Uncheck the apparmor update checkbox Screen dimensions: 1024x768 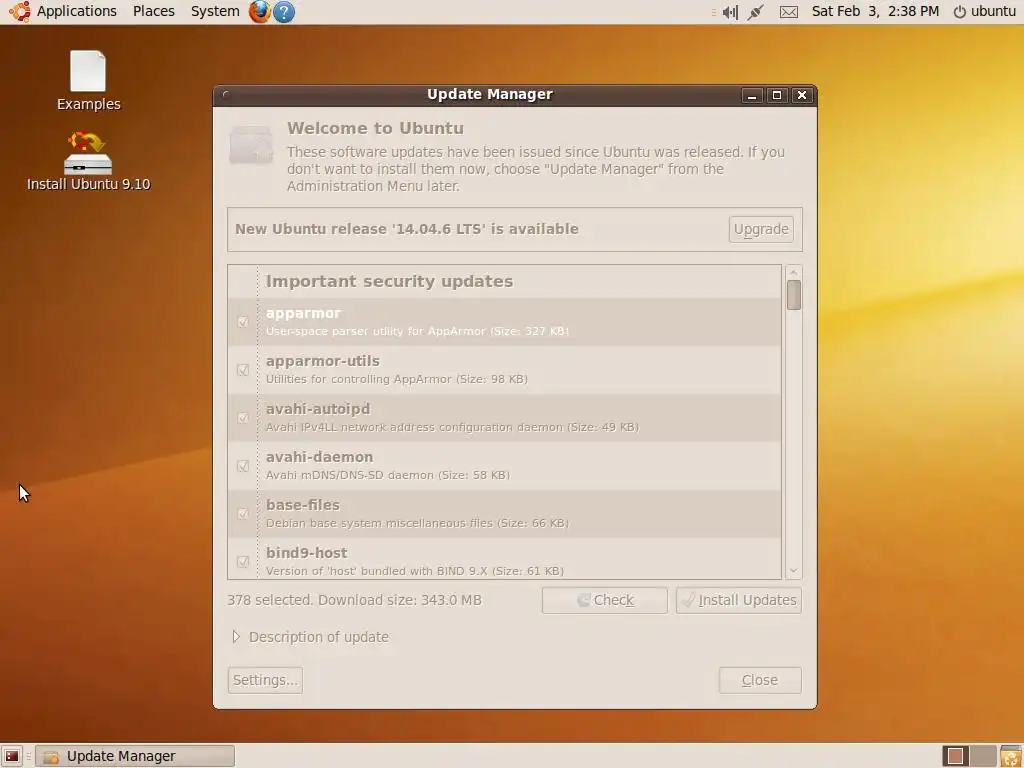coord(243,322)
